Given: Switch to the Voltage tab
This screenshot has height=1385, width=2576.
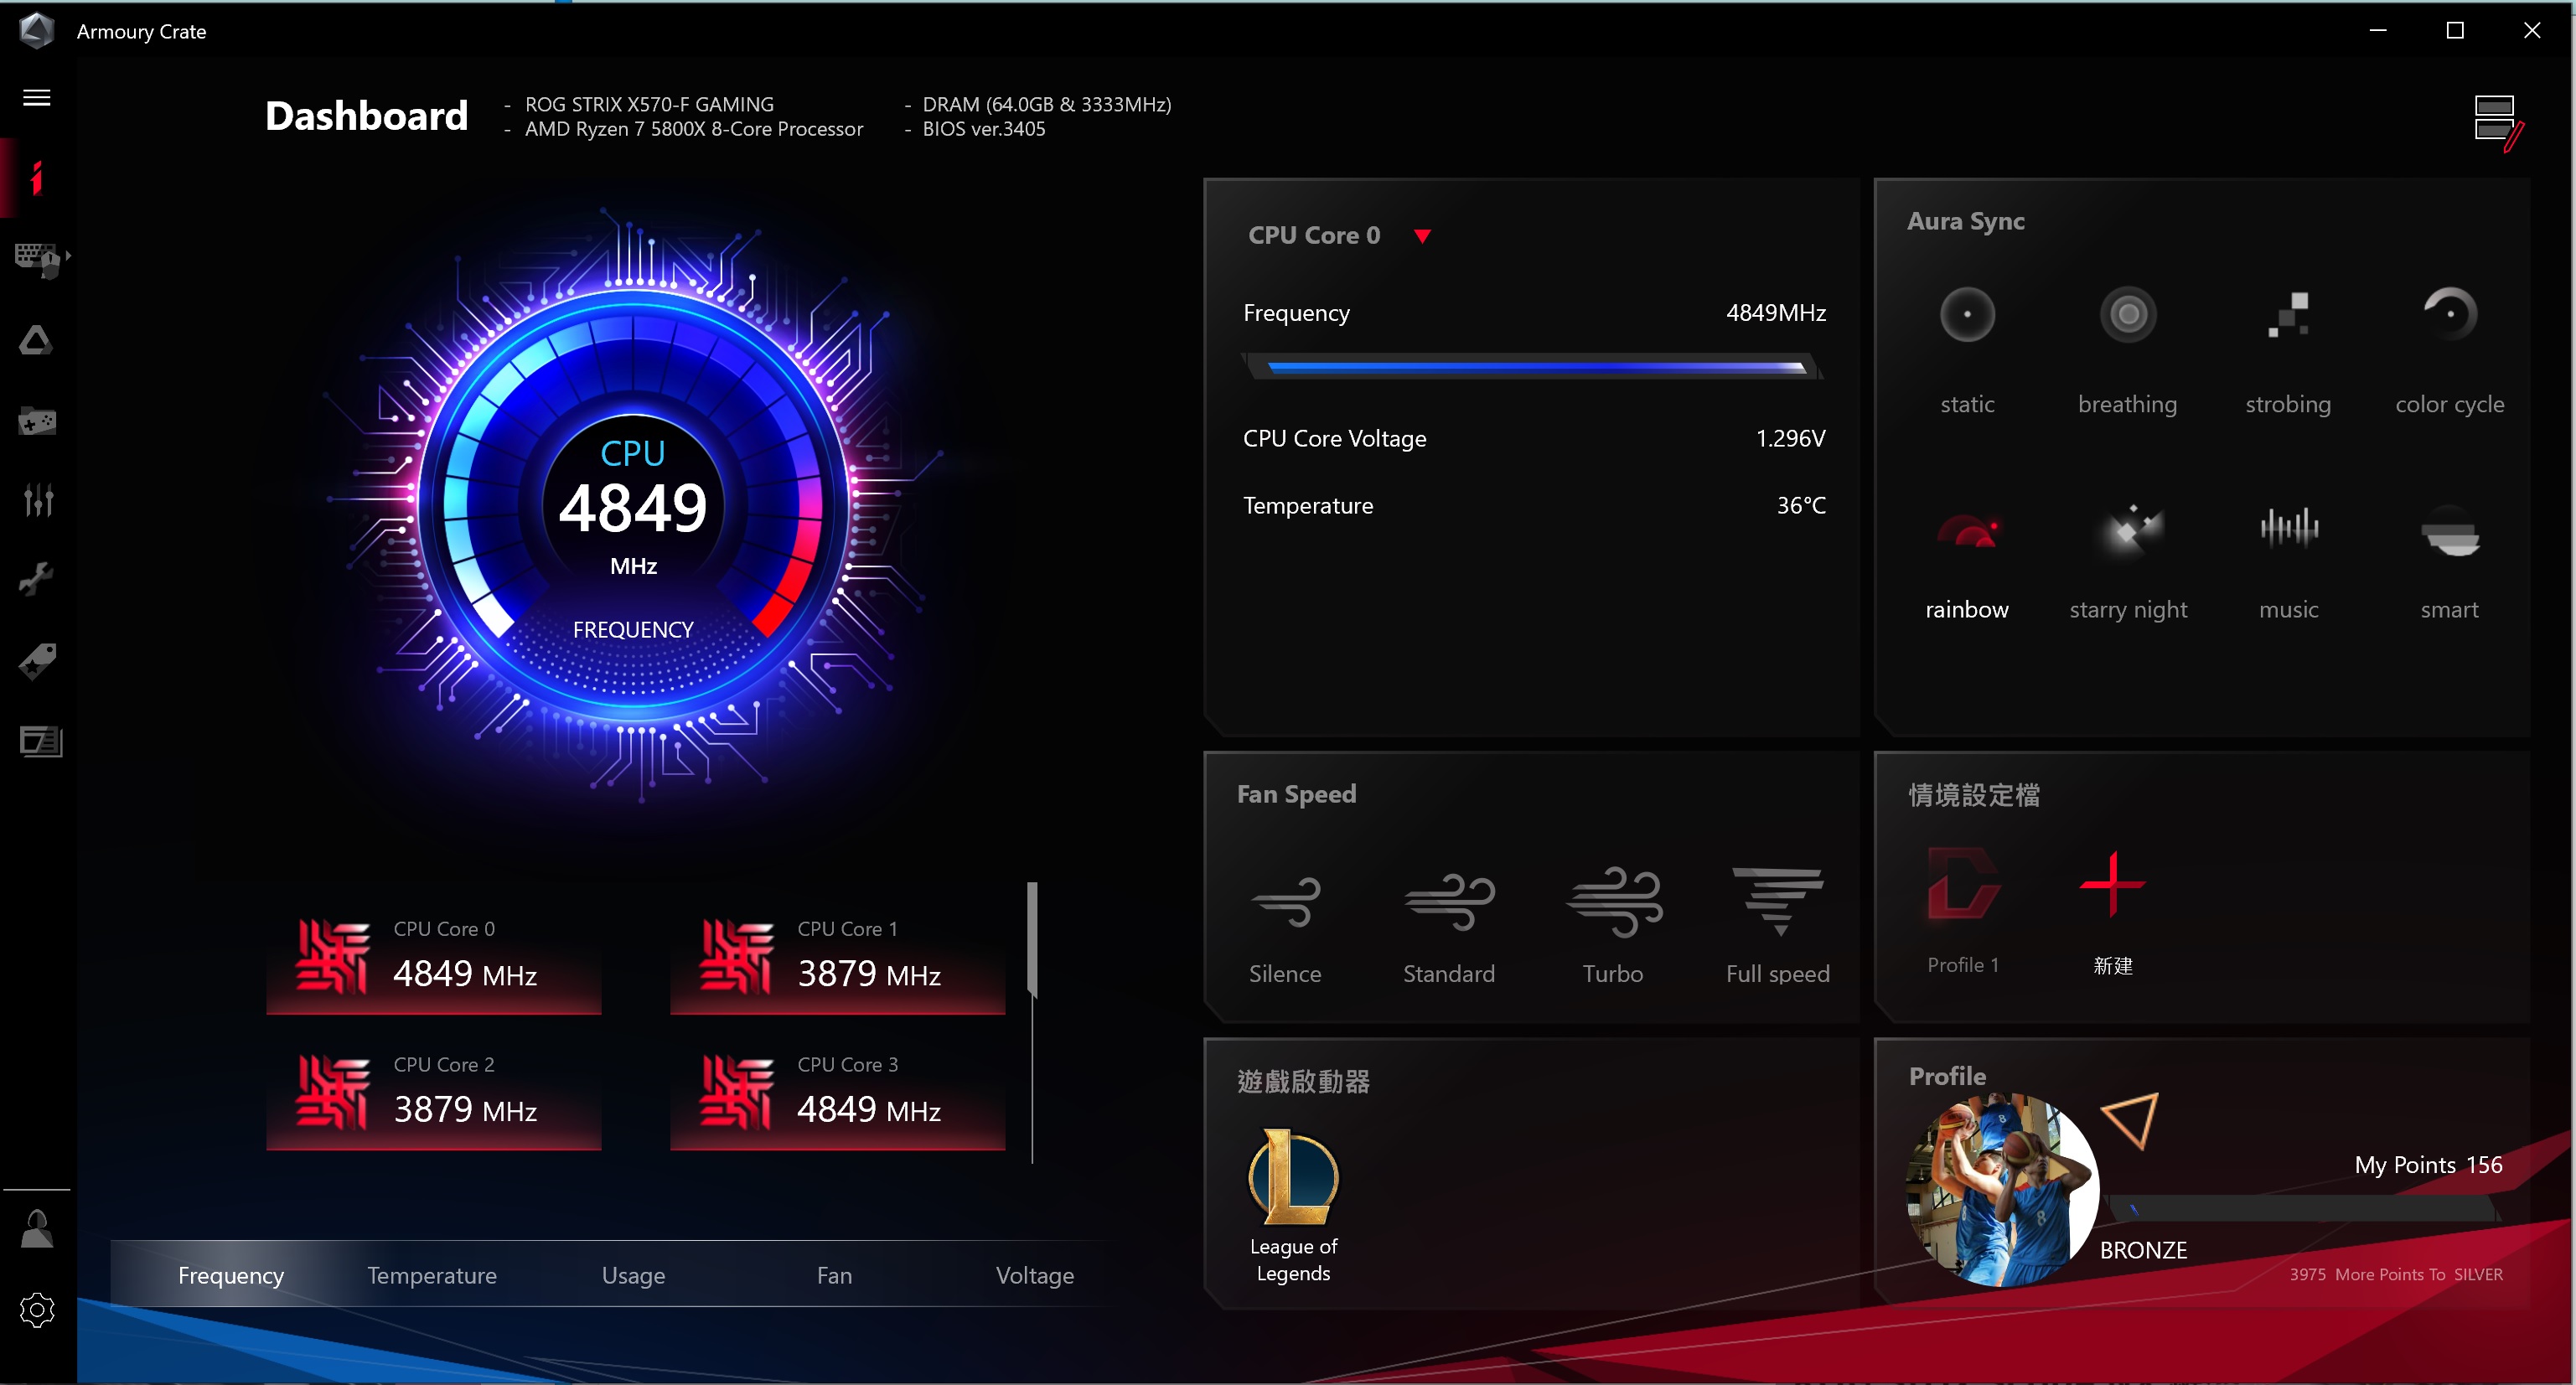Looking at the screenshot, I should point(1034,1274).
